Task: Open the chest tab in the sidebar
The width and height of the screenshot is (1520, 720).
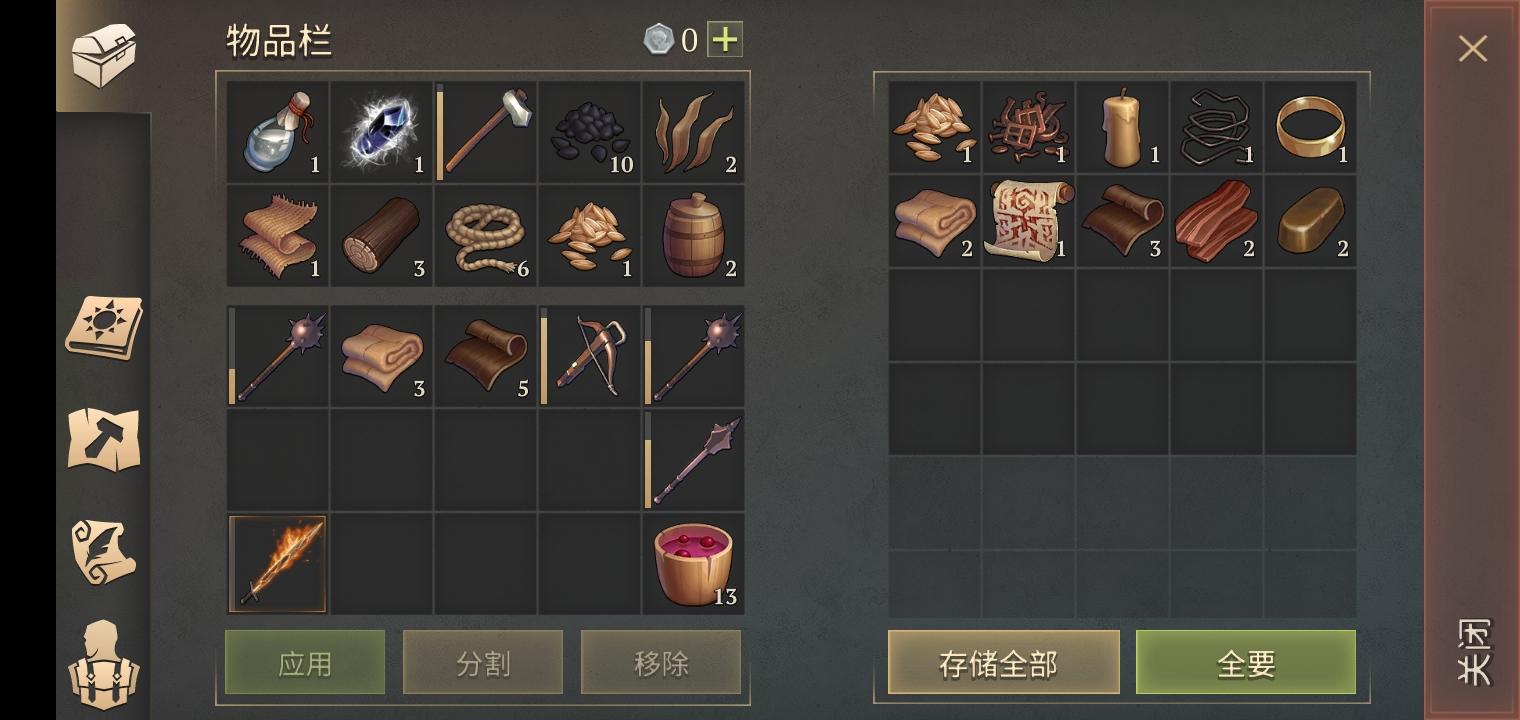Action: point(104,55)
